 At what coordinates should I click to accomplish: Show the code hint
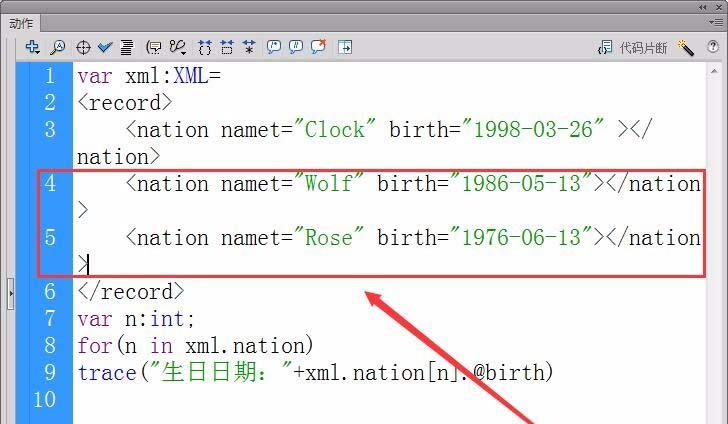(154, 47)
